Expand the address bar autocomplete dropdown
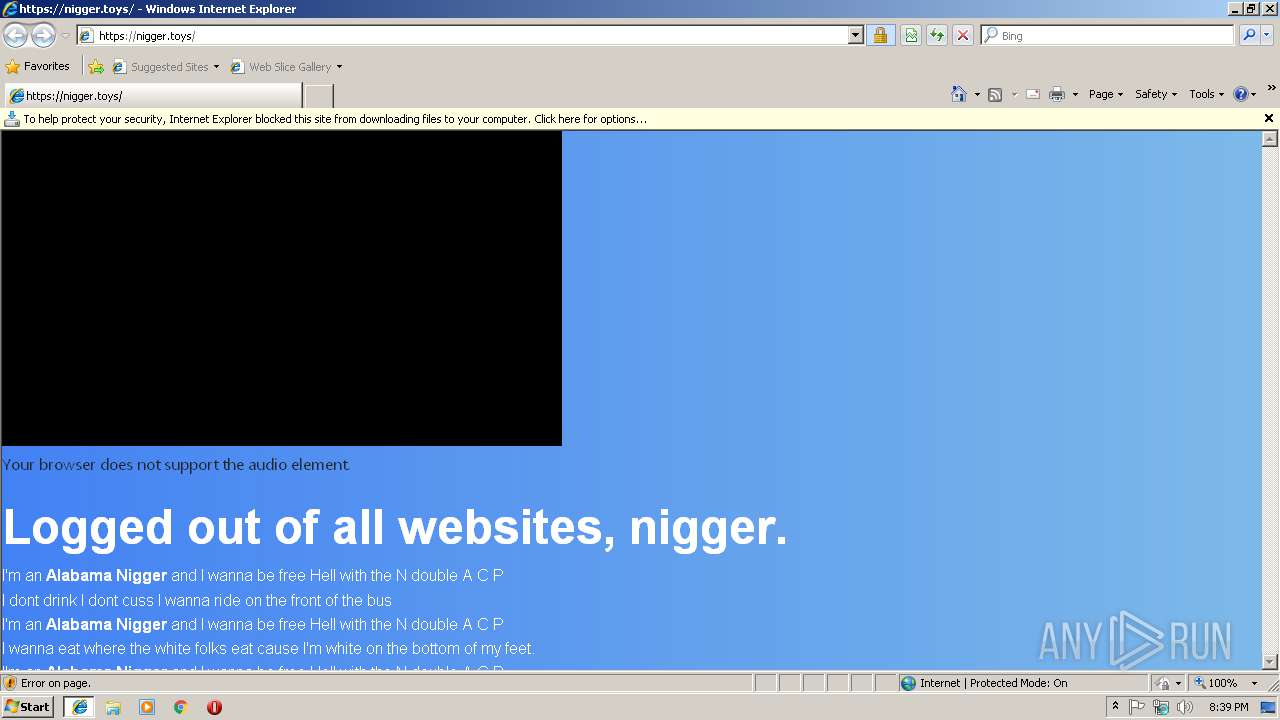 click(x=856, y=36)
